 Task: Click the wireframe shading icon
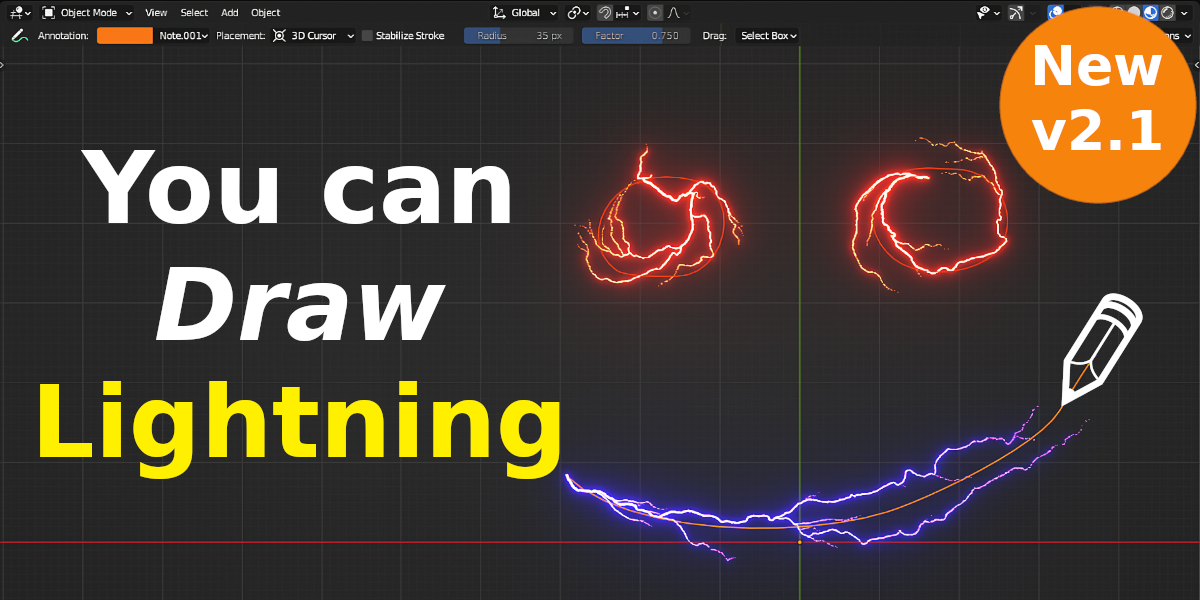(1118, 12)
